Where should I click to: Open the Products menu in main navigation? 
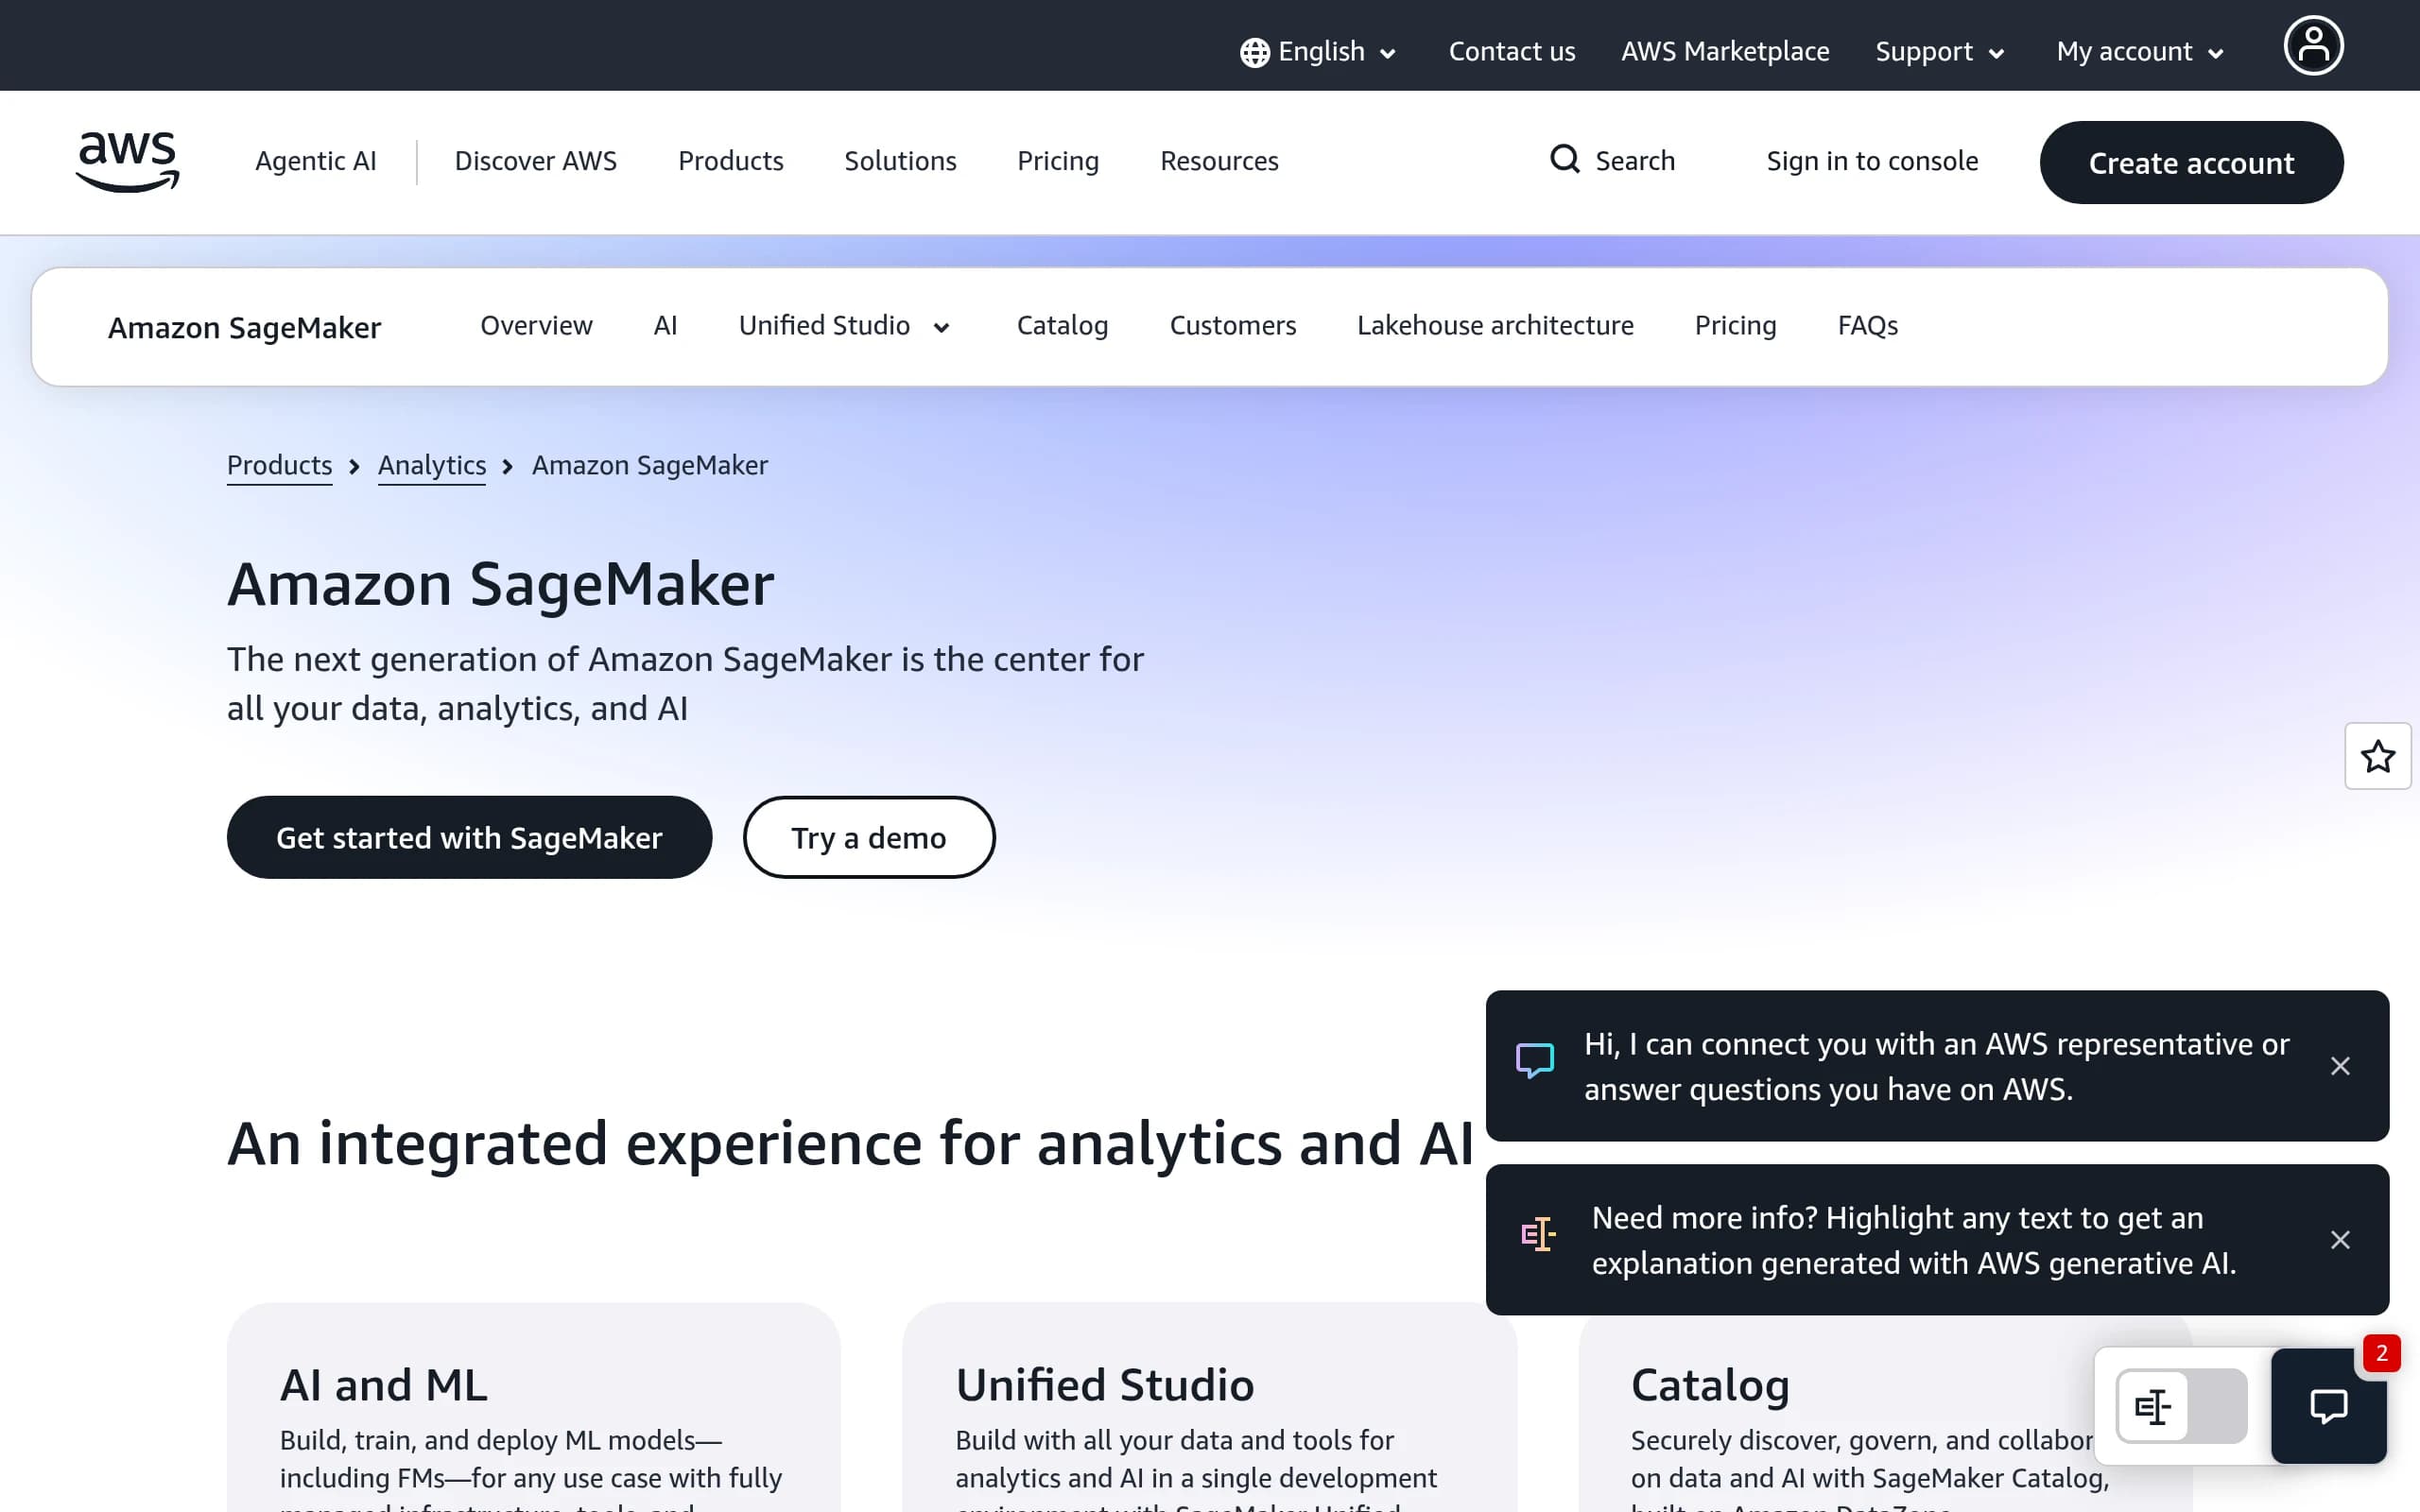coord(731,161)
